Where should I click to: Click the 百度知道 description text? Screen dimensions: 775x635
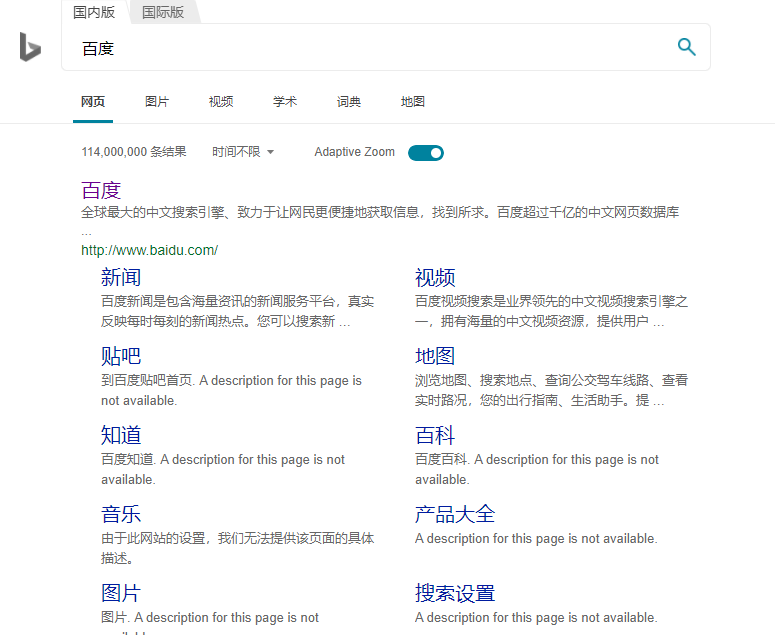tap(223, 469)
